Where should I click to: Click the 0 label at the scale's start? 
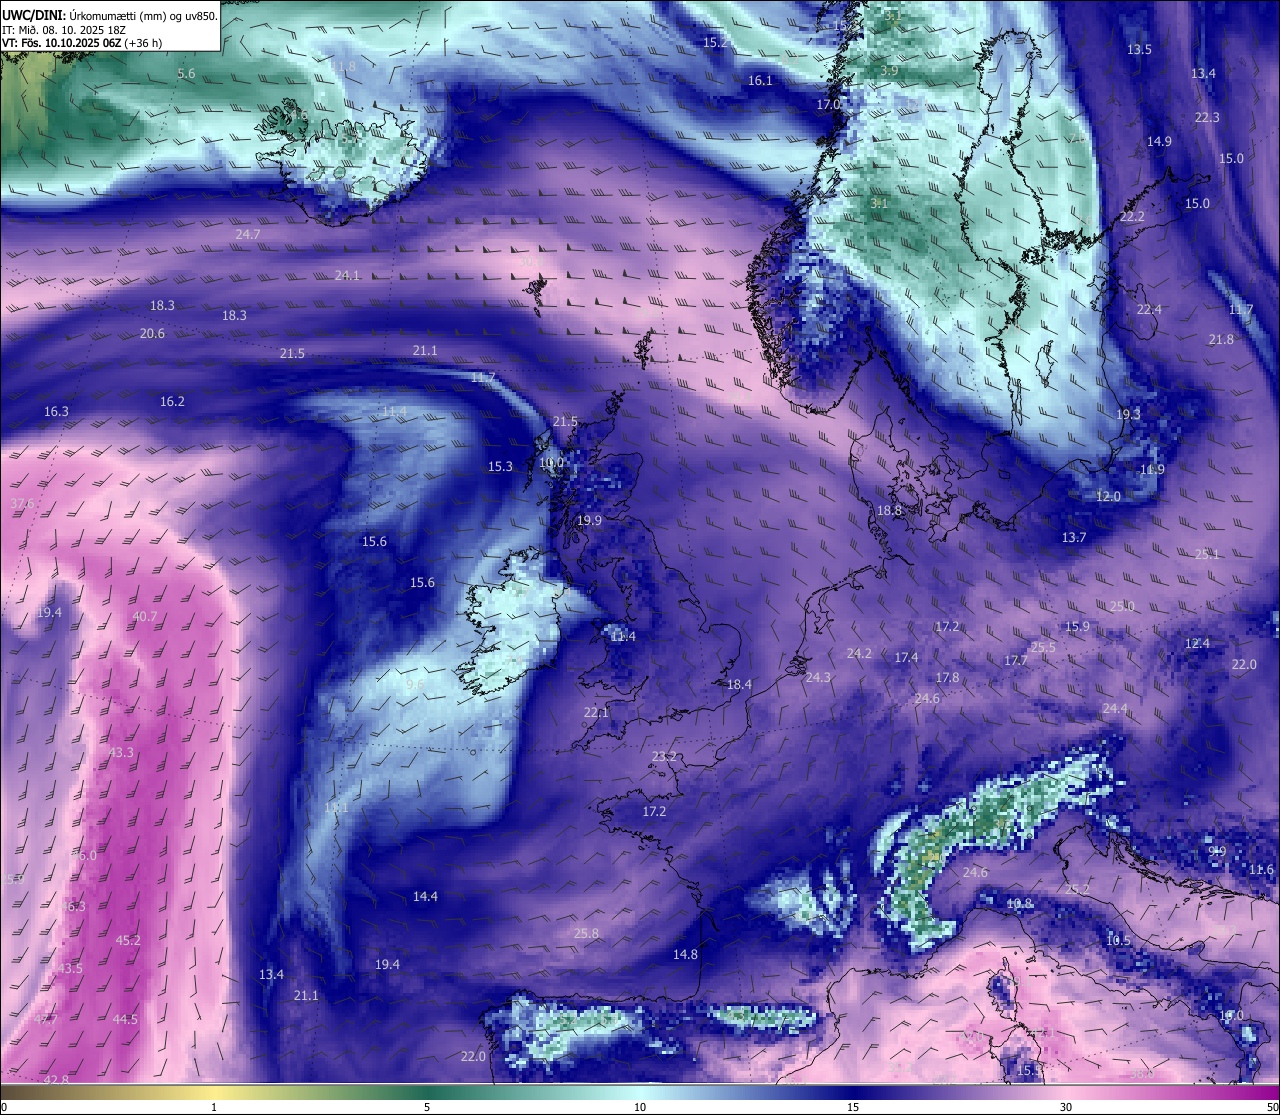4,1107
